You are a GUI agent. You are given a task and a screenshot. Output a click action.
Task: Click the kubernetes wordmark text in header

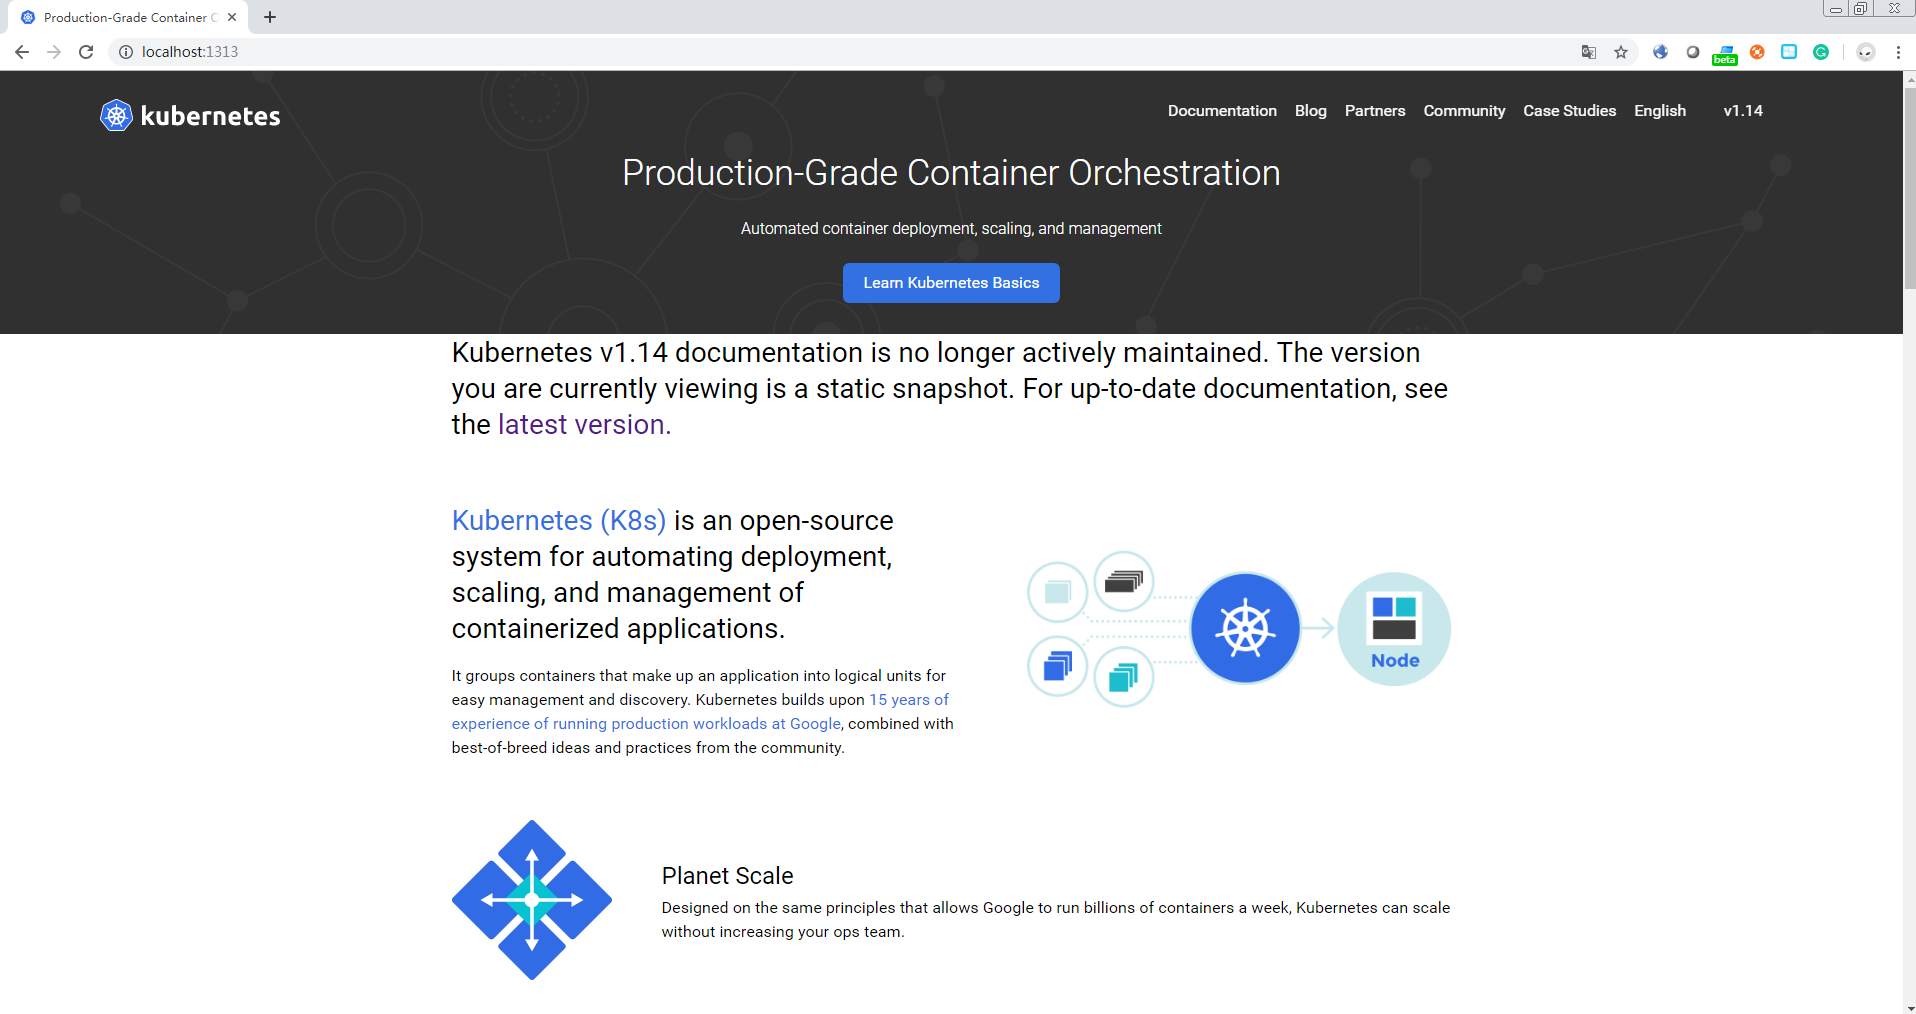[210, 116]
